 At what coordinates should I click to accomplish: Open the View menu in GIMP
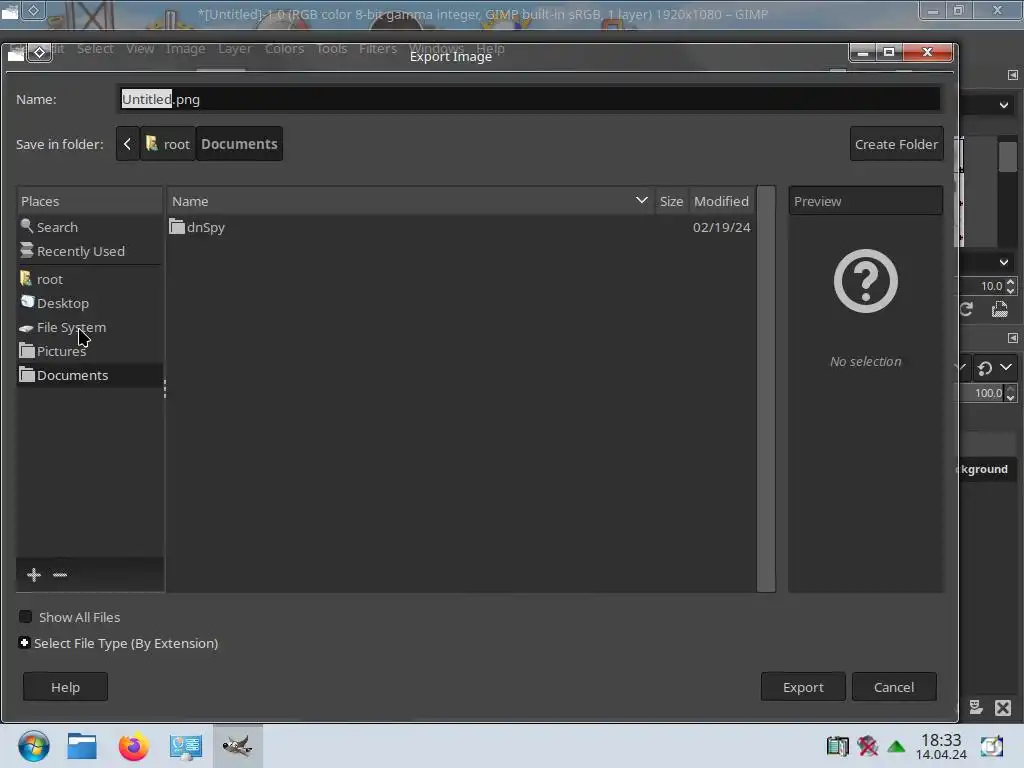(140, 48)
